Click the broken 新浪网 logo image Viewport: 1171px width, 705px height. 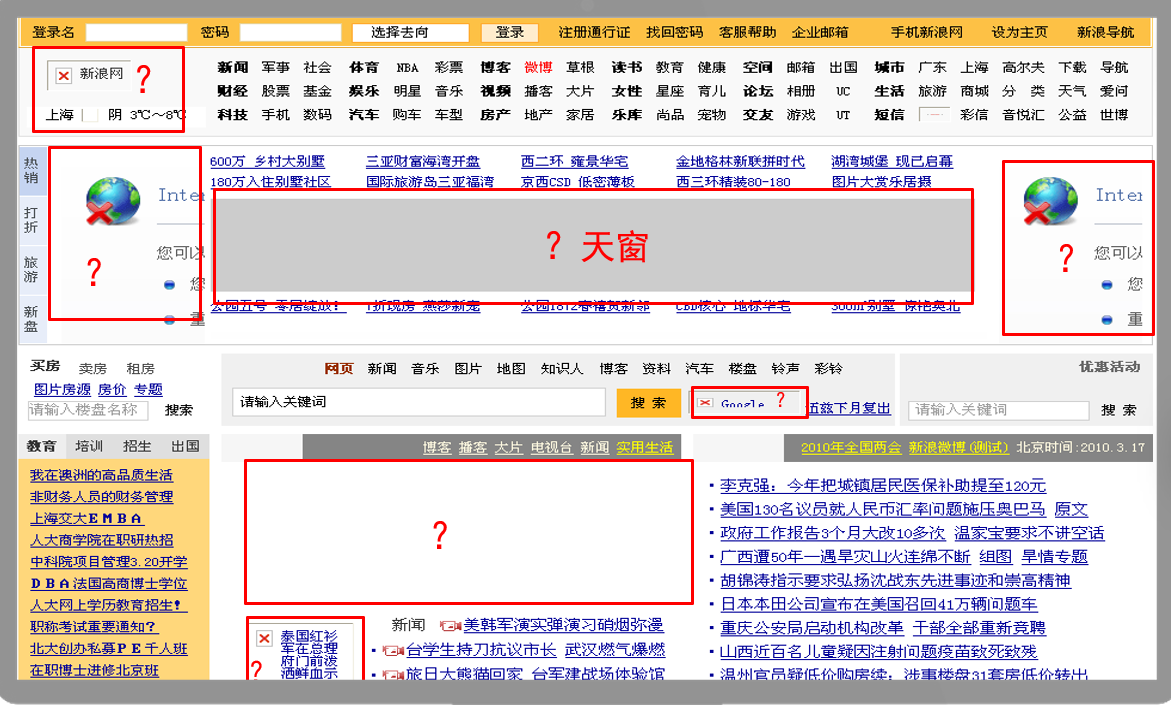click(x=89, y=75)
